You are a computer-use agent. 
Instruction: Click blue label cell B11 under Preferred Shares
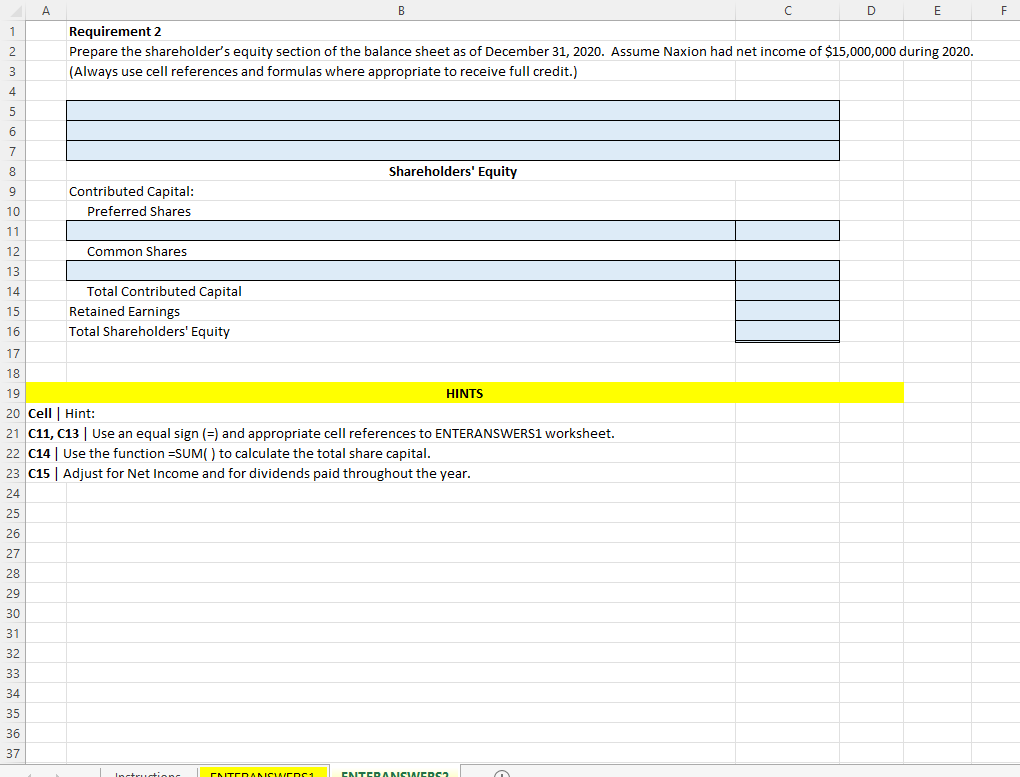coord(401,231)
